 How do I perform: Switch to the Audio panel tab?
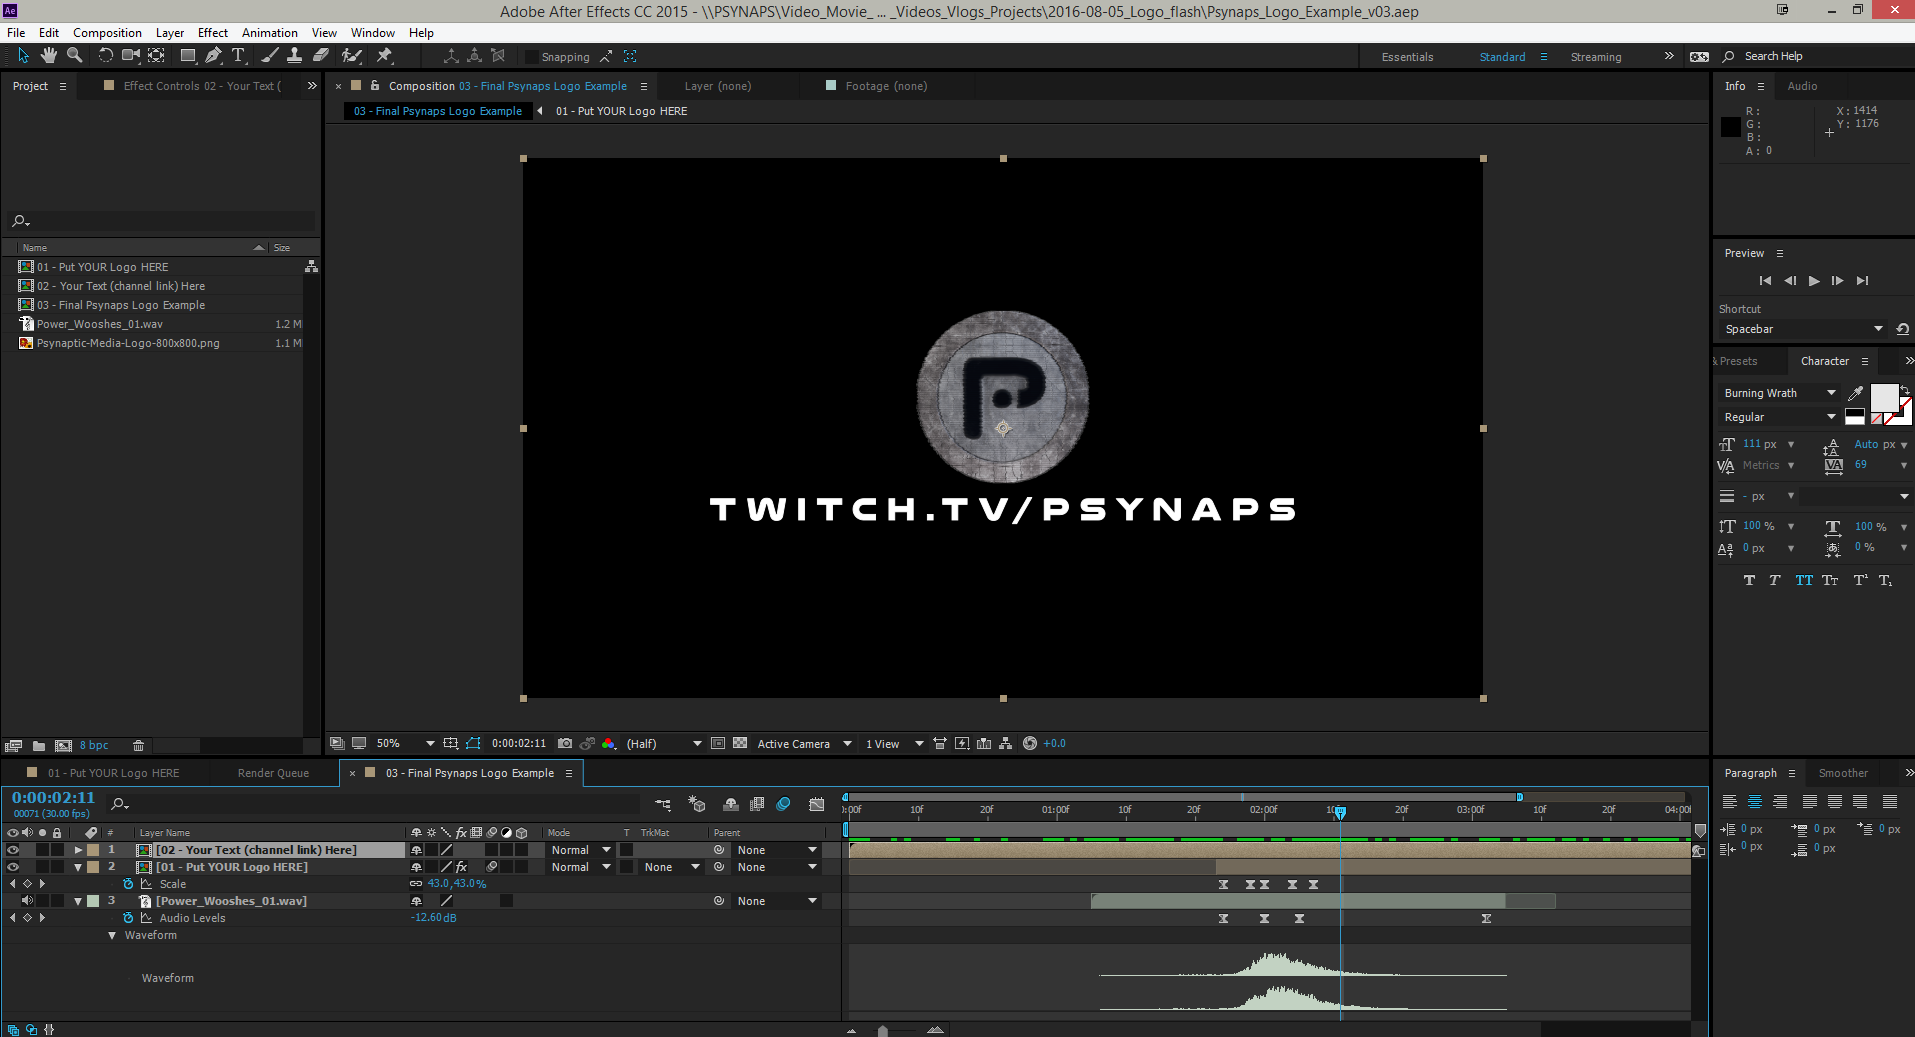1802,86
